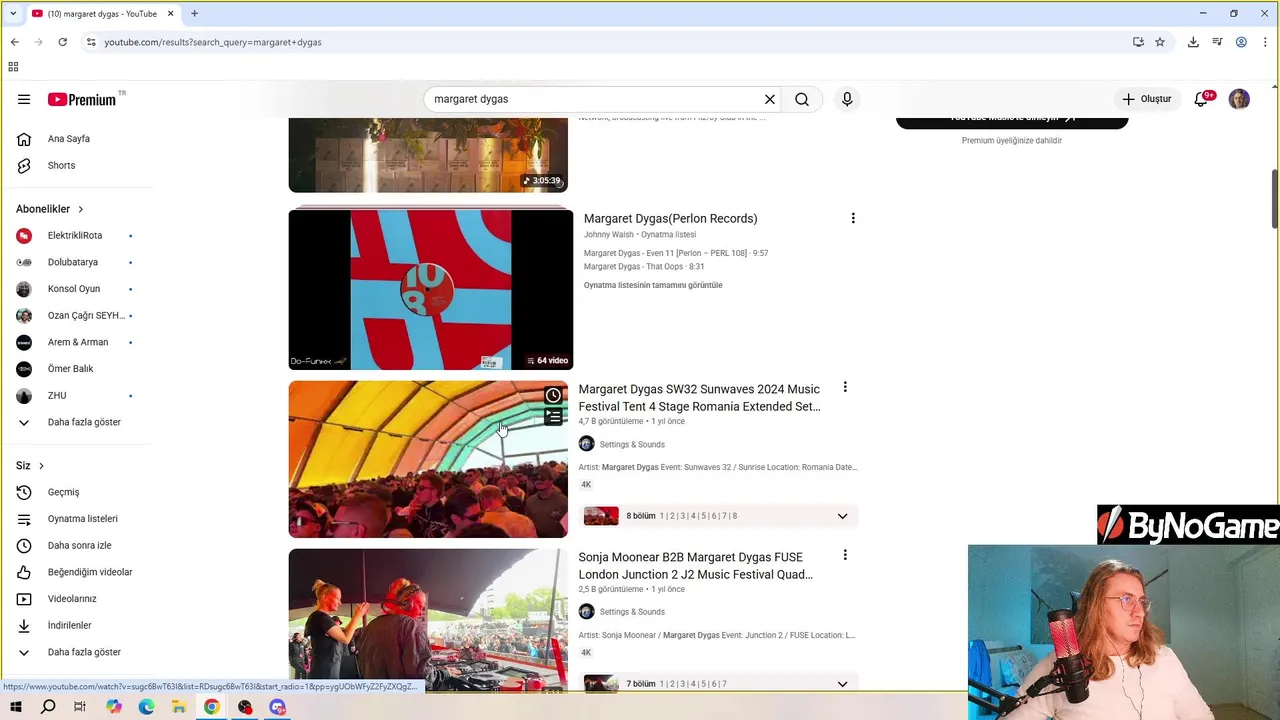This screenshot has height=720, width=1280.
Task: Expand the Abonelikler section chevron
Action: [81, 209]
